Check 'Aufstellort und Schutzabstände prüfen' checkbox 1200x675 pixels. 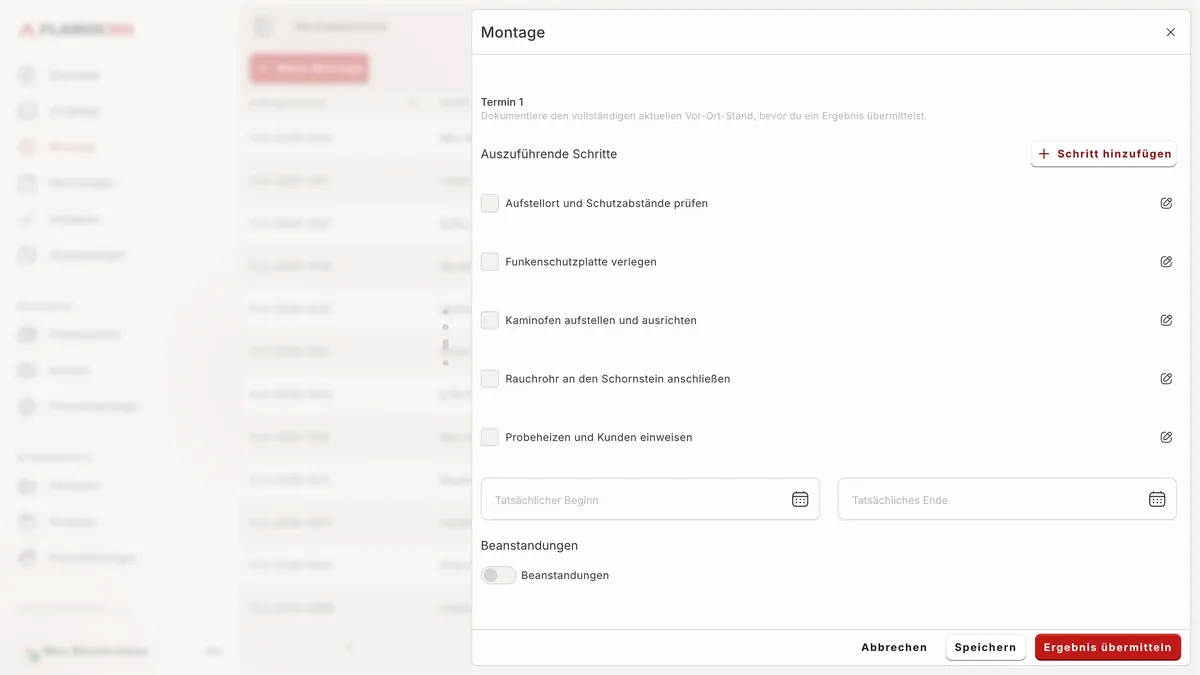pos(490,203)
